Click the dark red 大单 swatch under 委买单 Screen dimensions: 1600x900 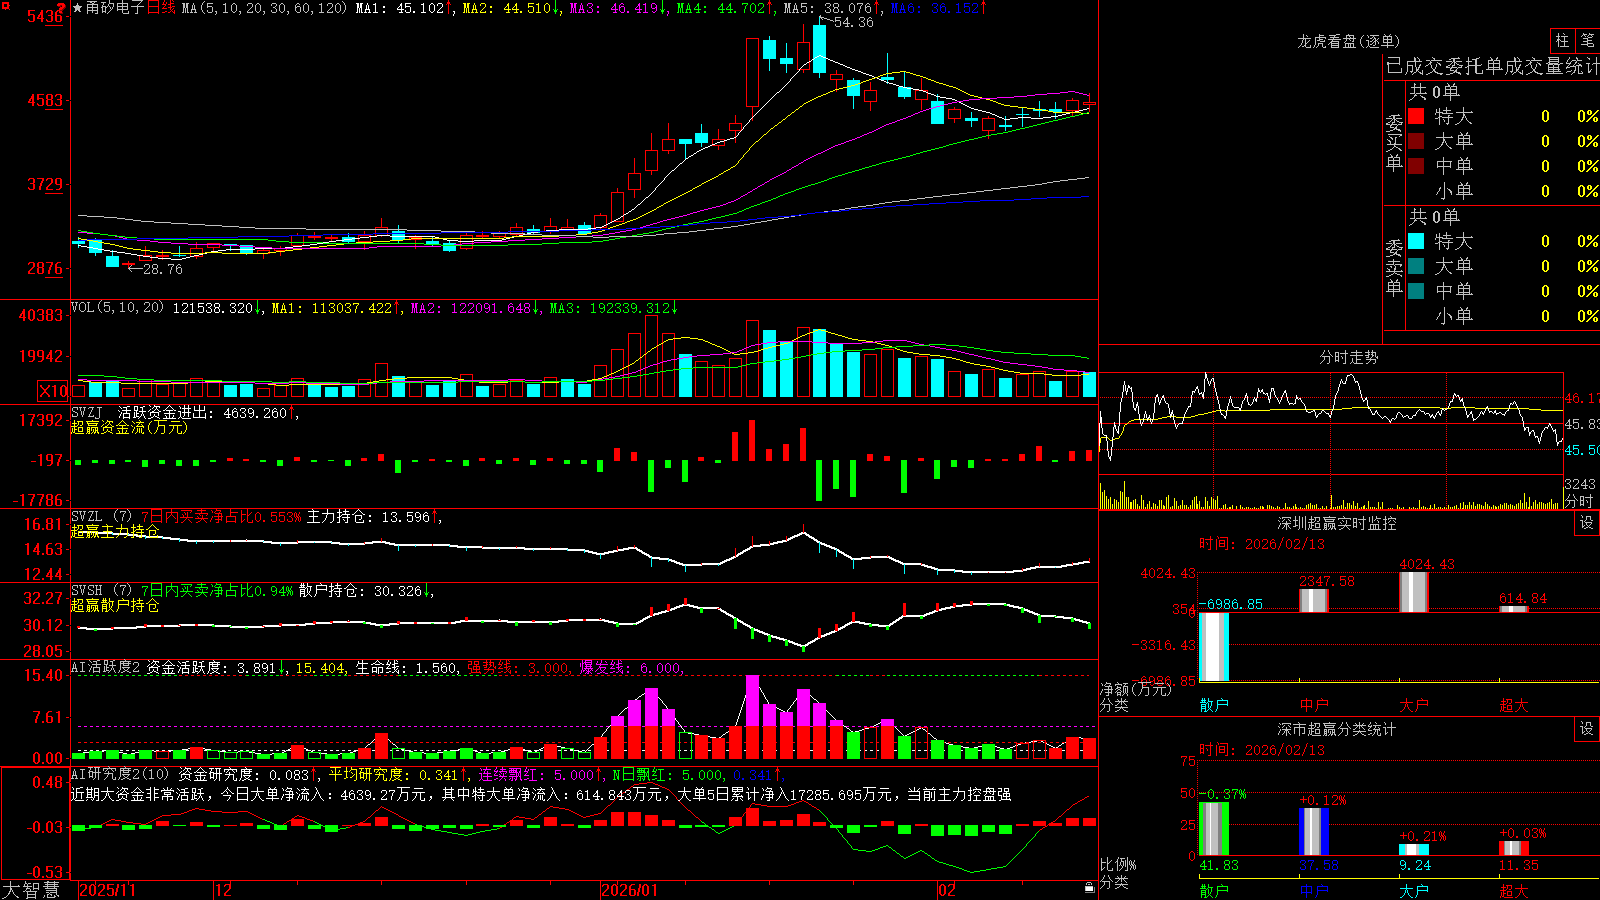point(1416,141)
